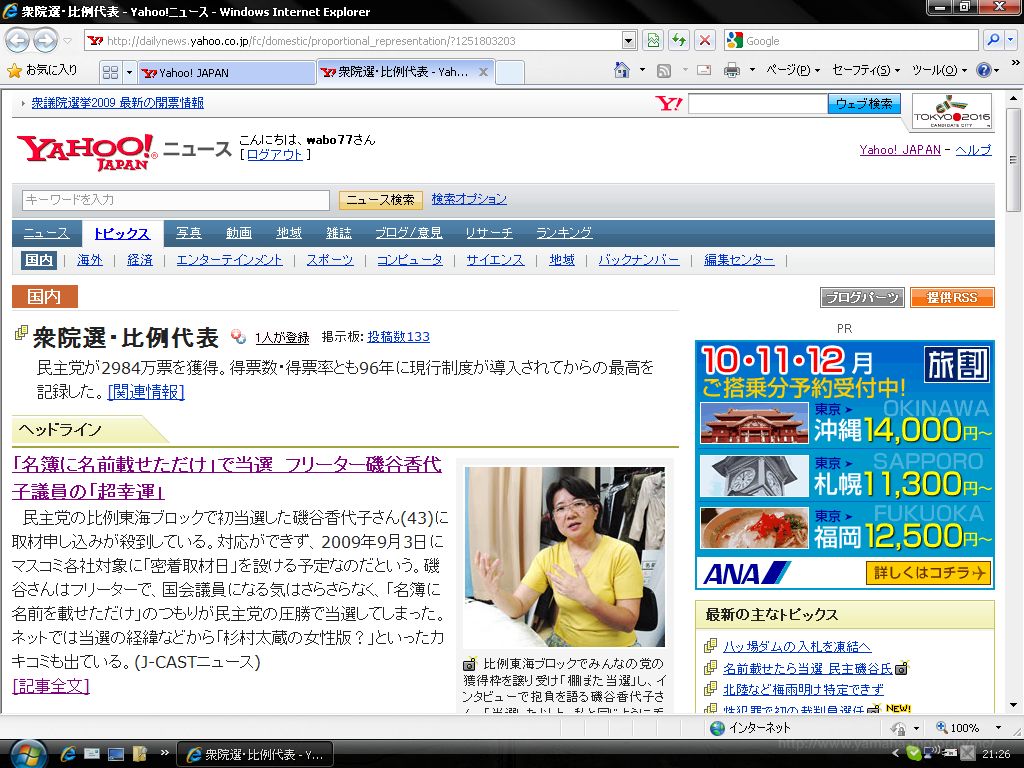
Task: Click the Print printer icon
Action: coord(732,70)
